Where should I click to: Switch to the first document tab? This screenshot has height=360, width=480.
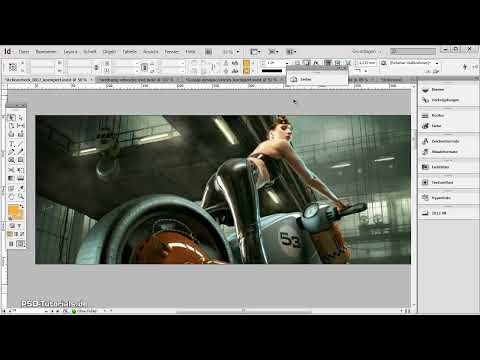point(49,80)
